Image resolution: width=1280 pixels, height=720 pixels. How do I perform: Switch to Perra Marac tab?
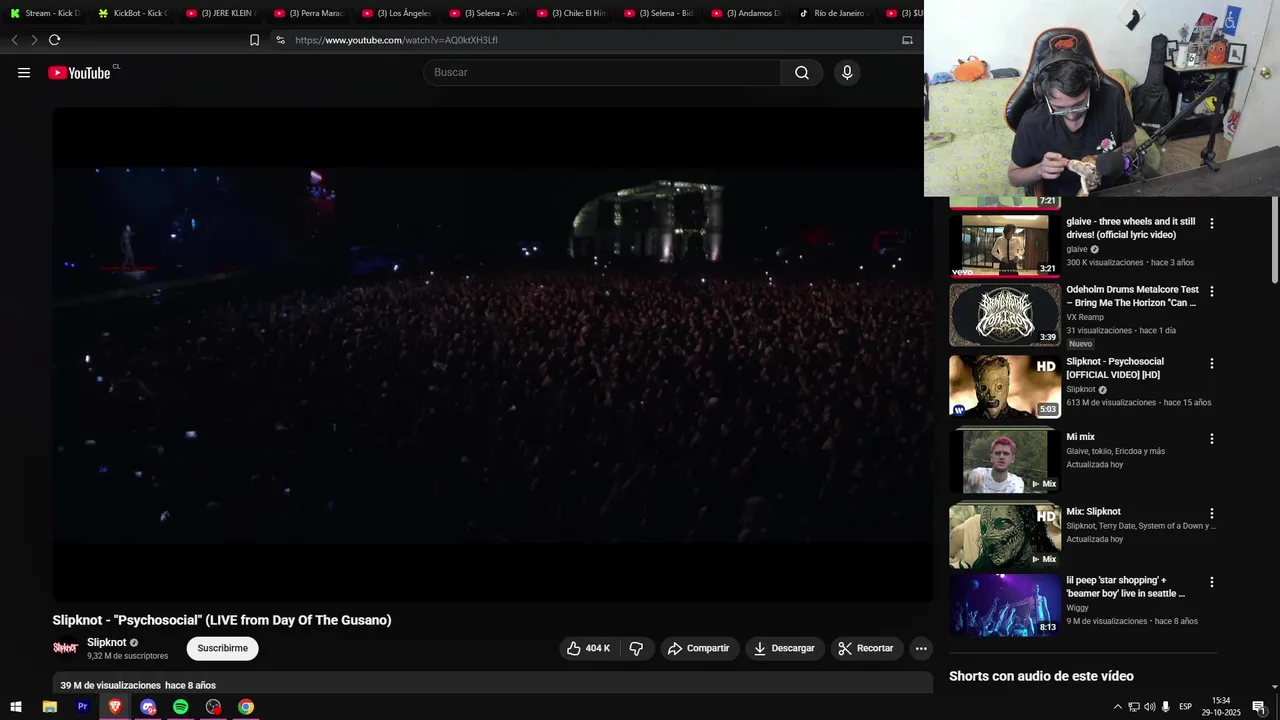pyautogui.click(x=310, y=13)
